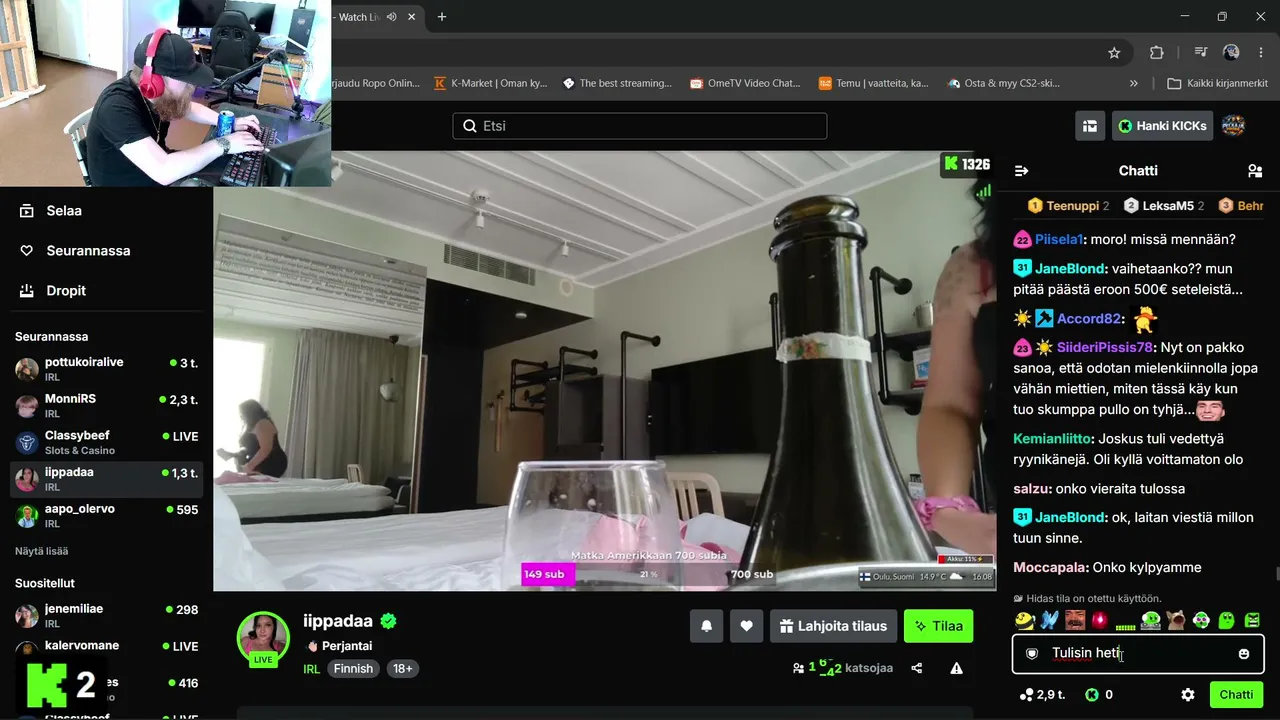
Task: Open chat identity badge icon
Action: pyautogui.click(x=1033, y=654)
